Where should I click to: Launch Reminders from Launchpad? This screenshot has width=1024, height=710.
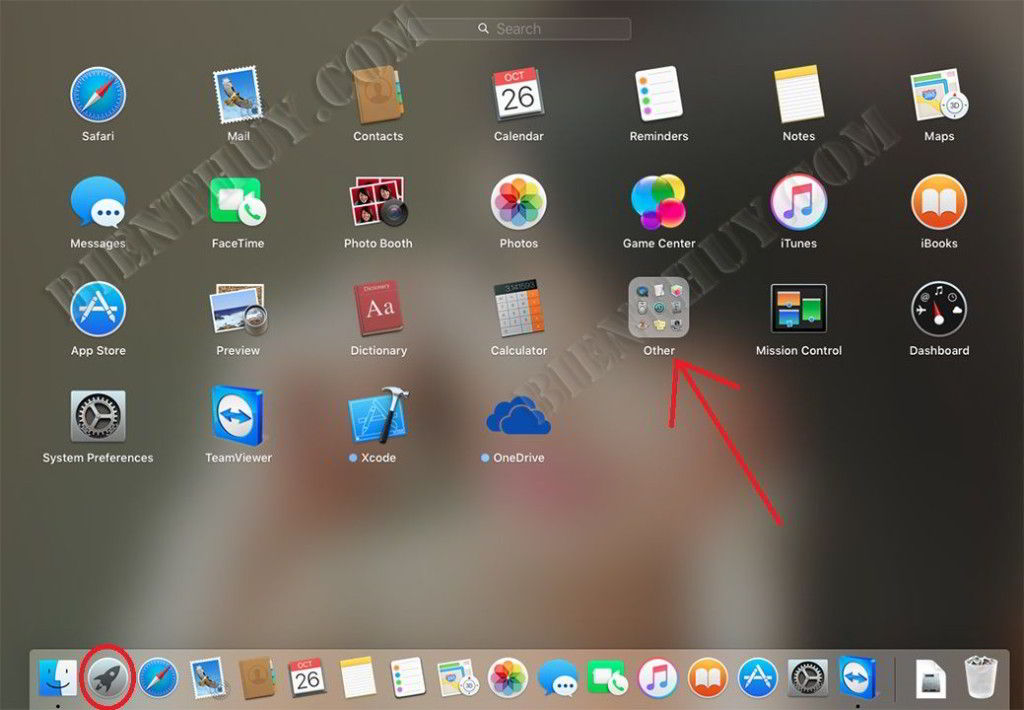658,95
